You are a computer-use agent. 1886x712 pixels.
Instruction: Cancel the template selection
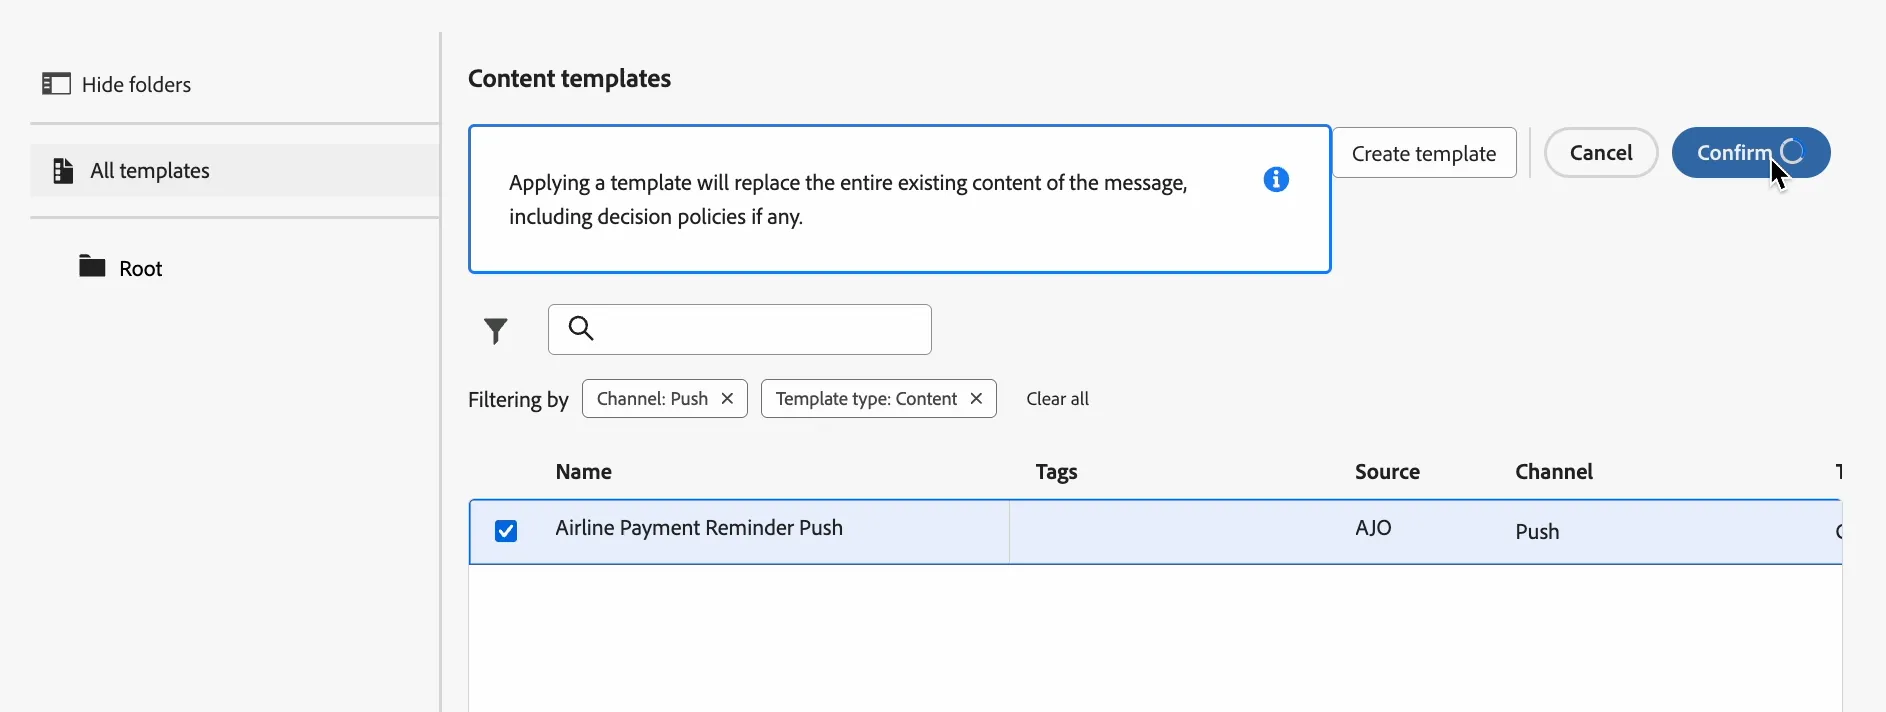[x=1601, y=153]
